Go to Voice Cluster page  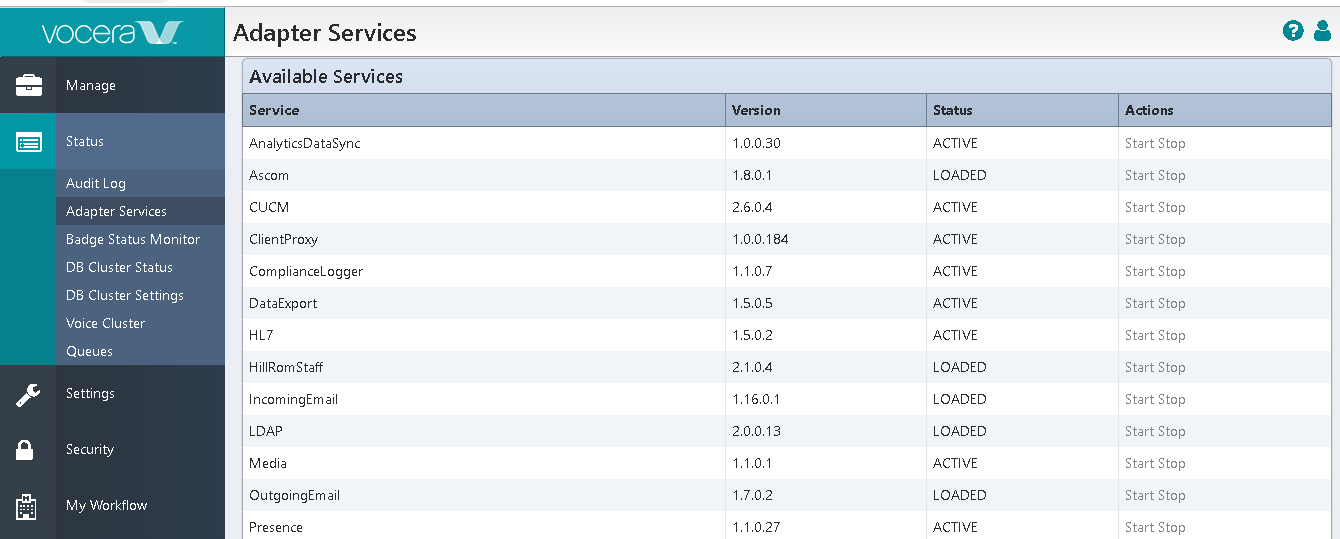click(105, 323)
